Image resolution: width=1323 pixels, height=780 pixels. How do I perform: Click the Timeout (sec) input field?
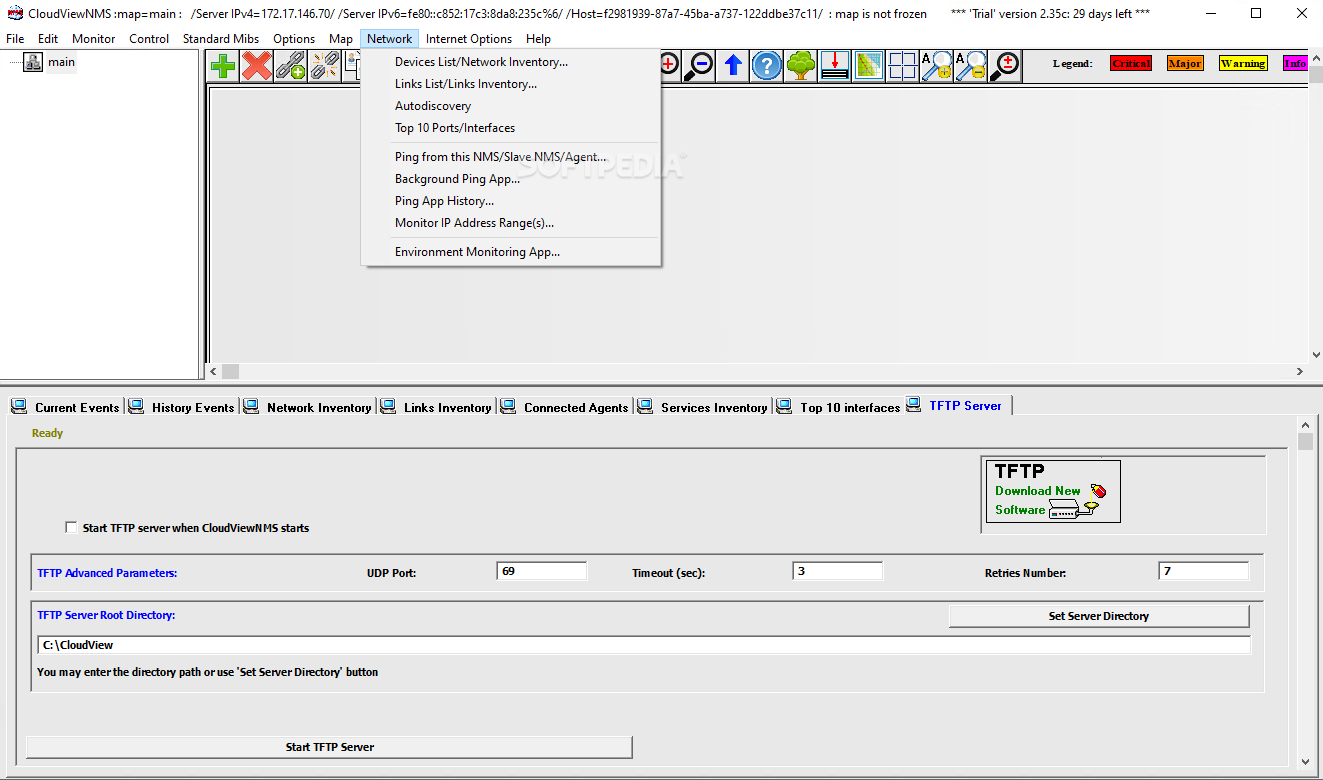[837, 571]
